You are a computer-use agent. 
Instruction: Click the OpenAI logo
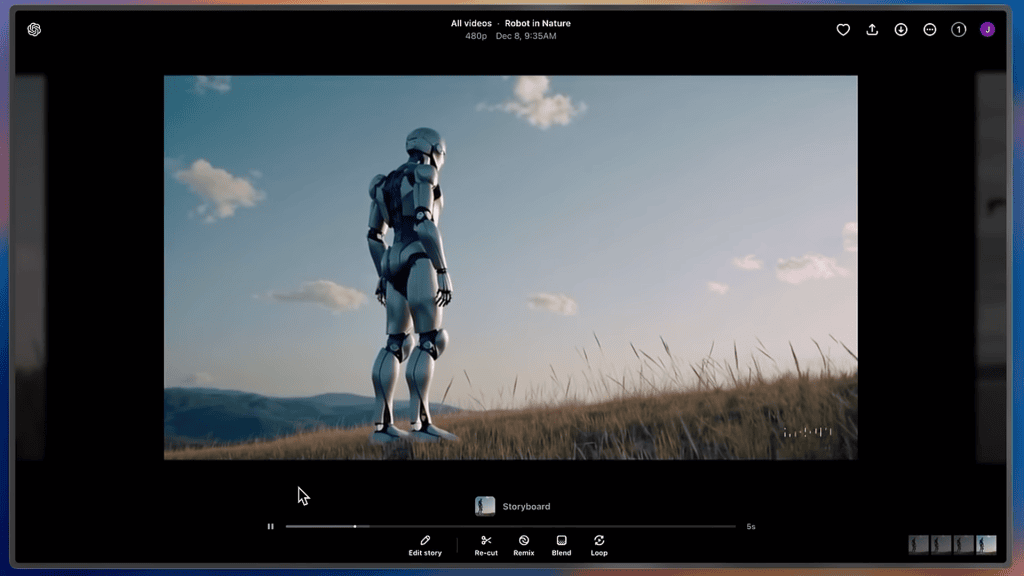33,29
